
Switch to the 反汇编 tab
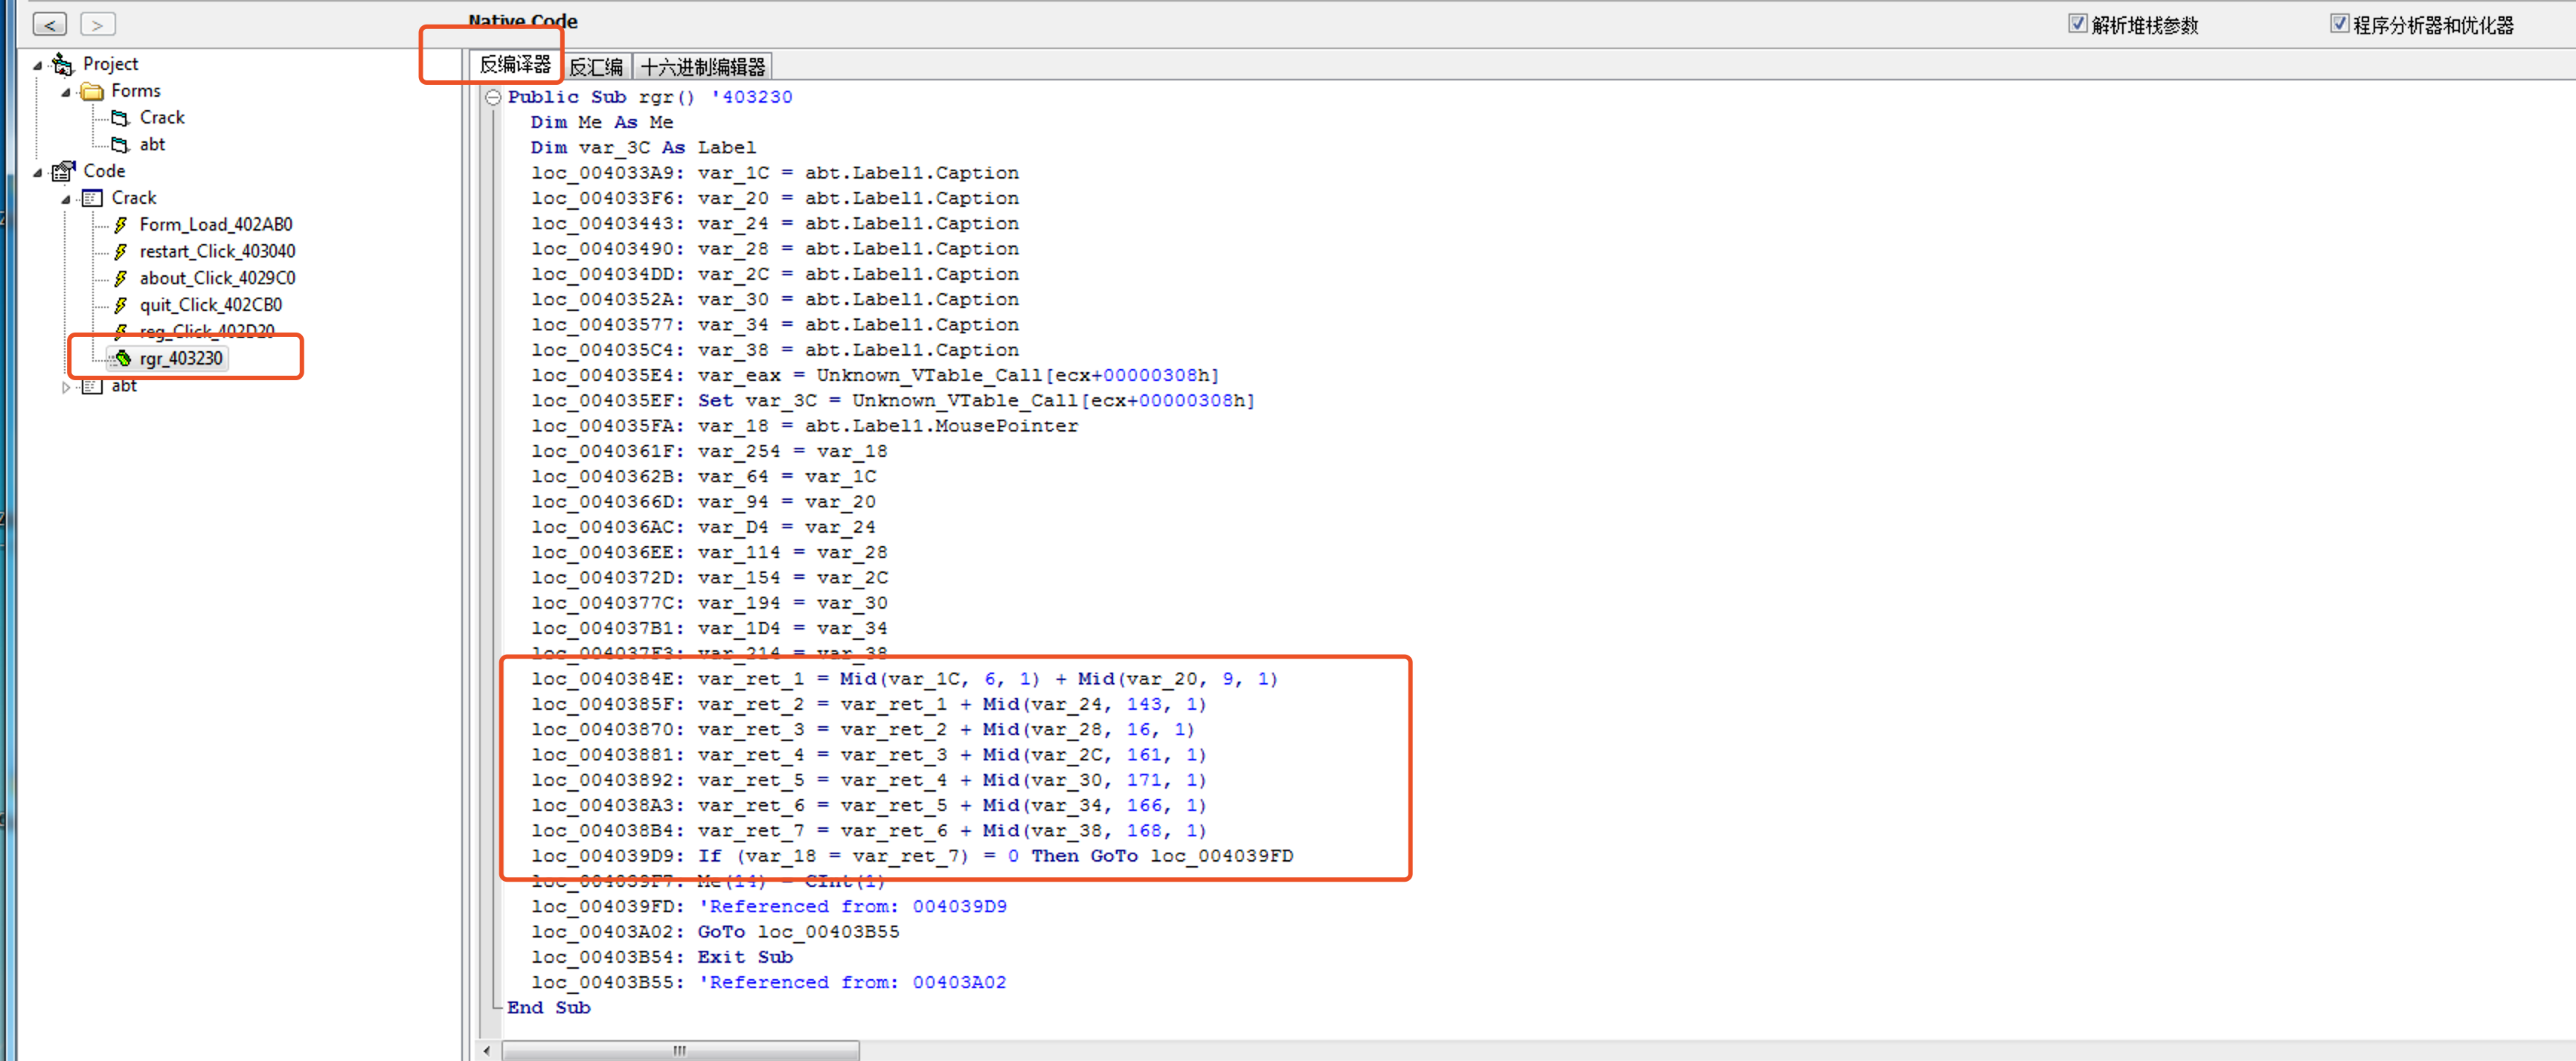tap(596, 67)
